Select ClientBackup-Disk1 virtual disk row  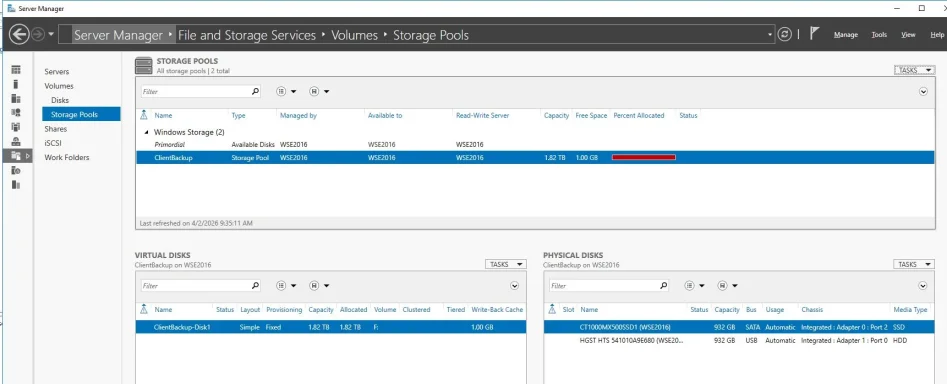point(331,327)
